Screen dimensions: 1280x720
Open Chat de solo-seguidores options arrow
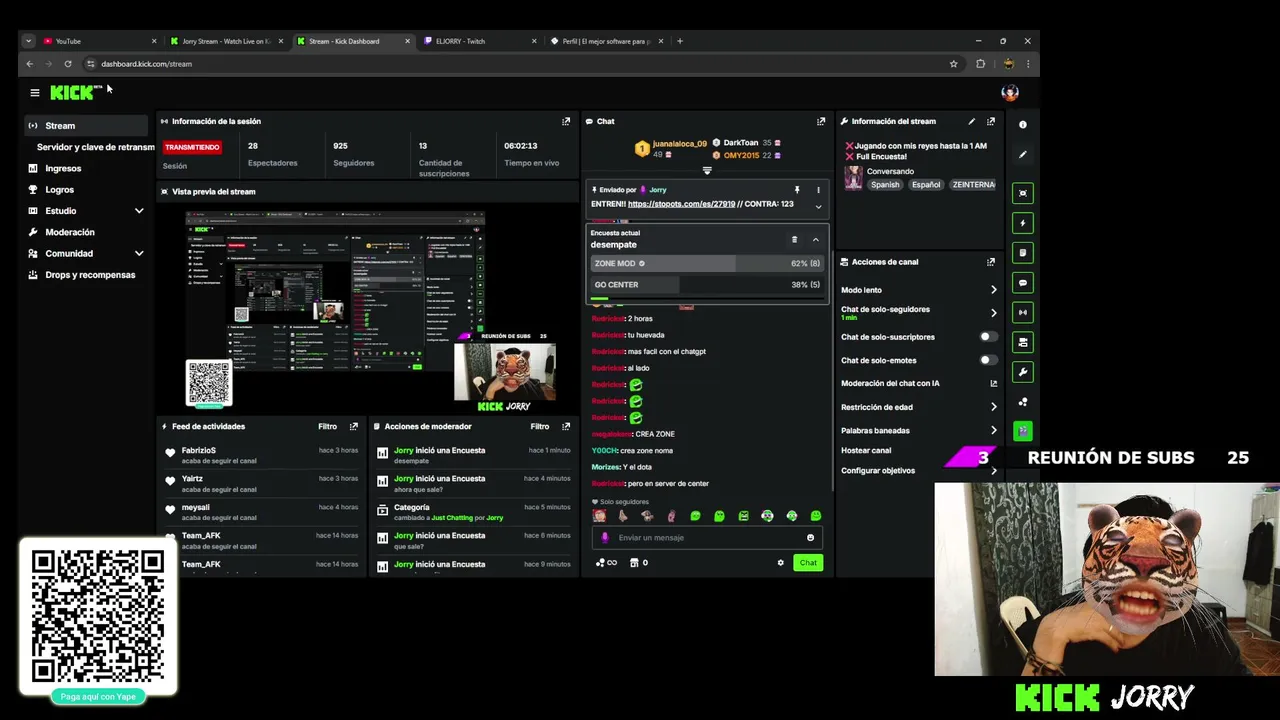point(993,313)
